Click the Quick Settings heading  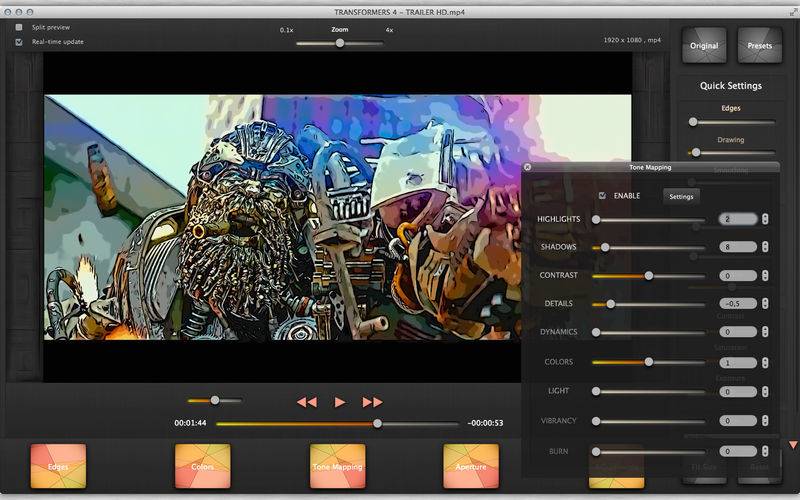[731, 86]
